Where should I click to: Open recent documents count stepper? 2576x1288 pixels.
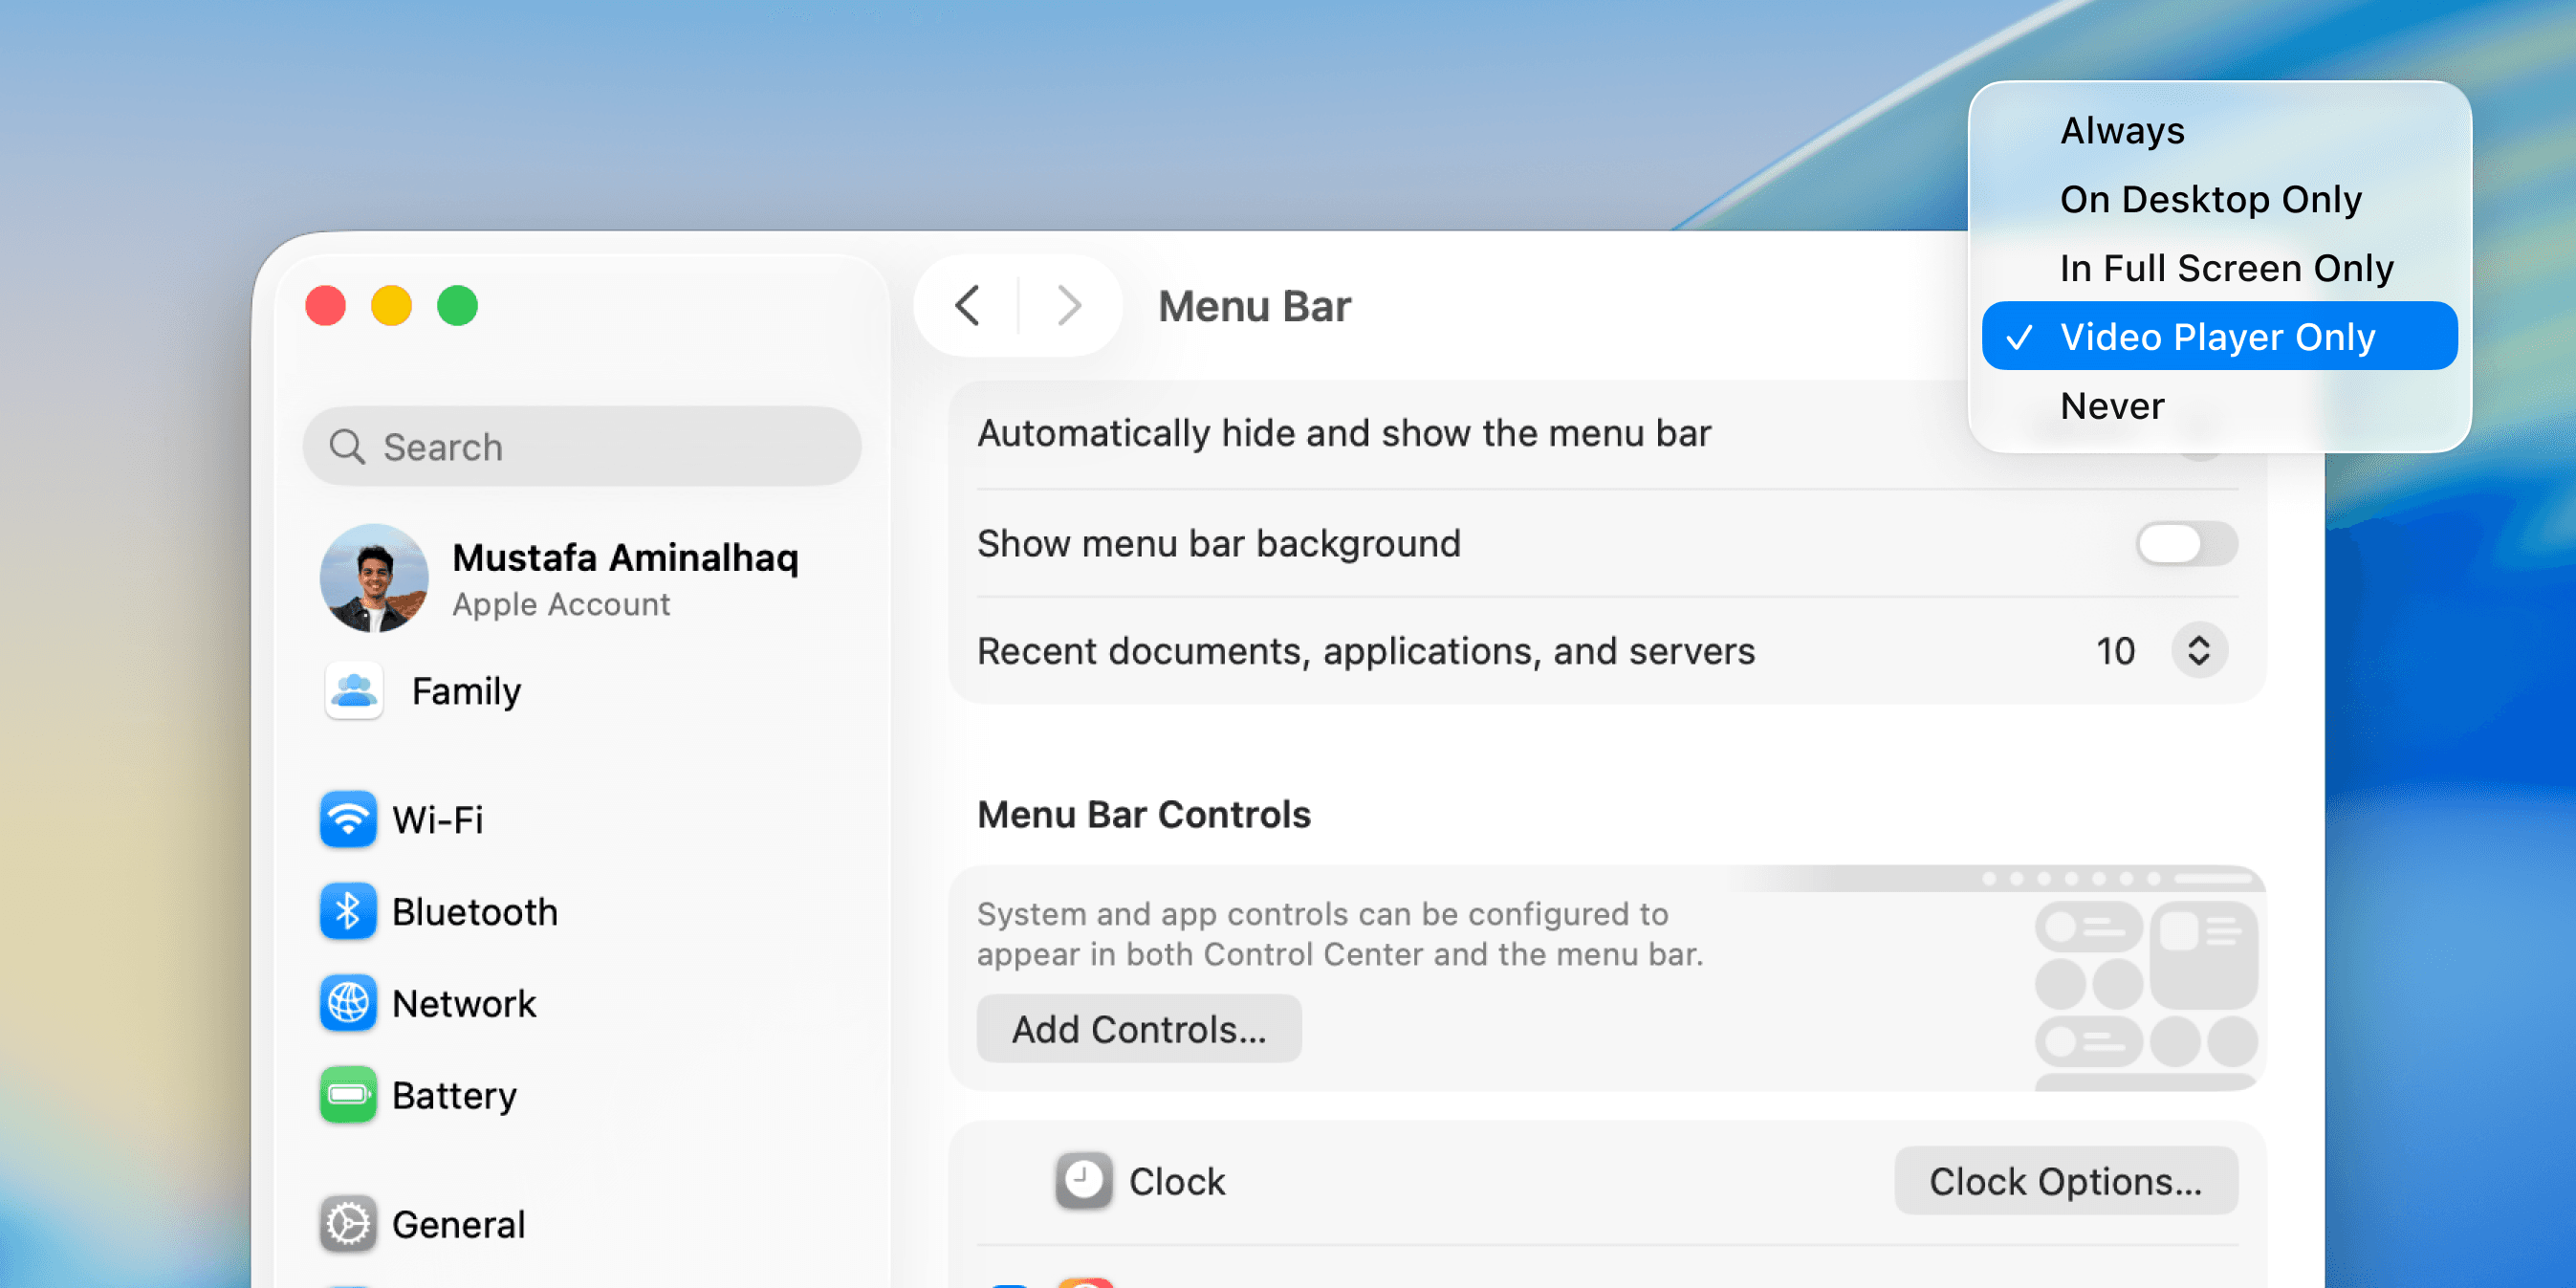pos(2198,651)
